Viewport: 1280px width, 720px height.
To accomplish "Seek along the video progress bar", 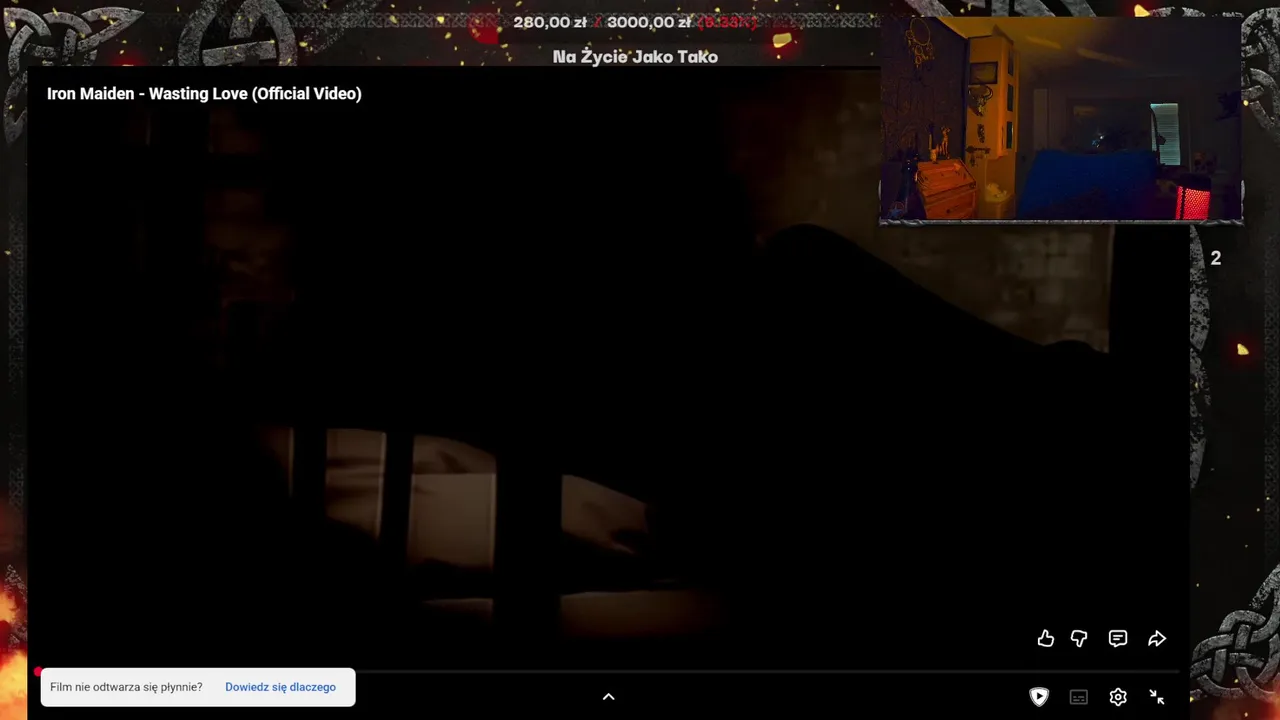I will (608, 672).
